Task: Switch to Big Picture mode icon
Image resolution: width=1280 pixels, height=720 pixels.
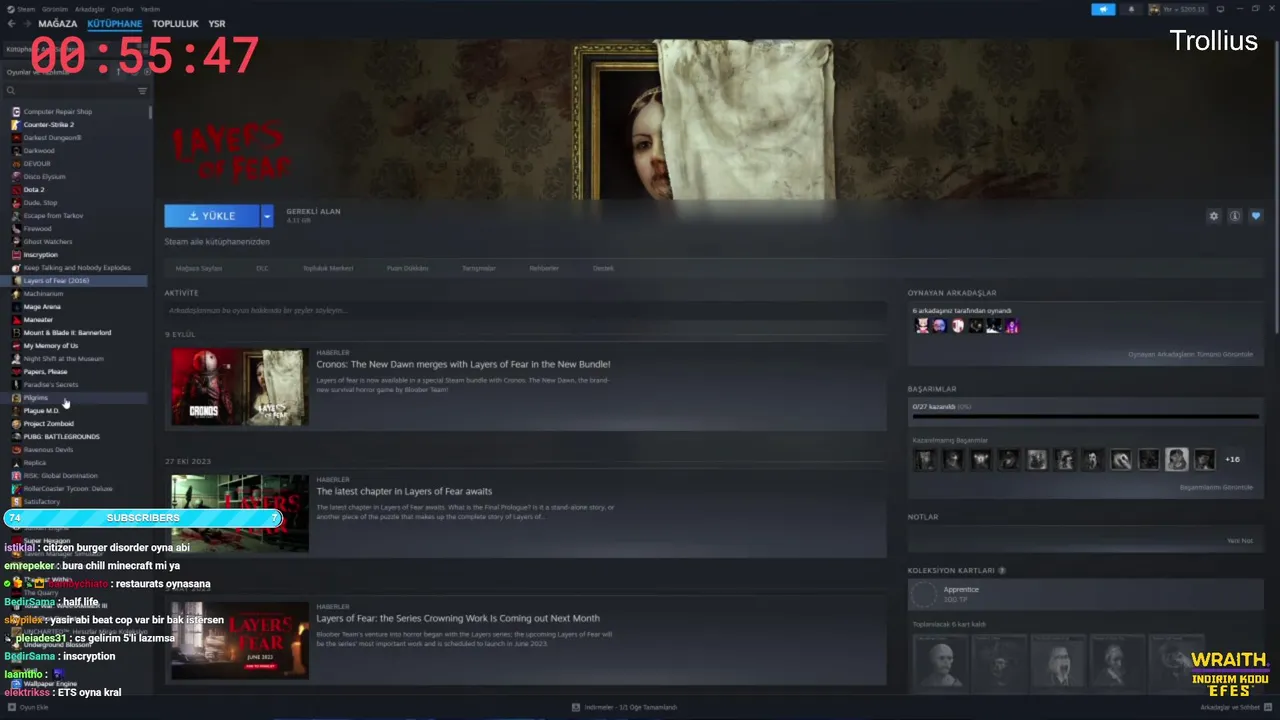Action: [1220, 9]
